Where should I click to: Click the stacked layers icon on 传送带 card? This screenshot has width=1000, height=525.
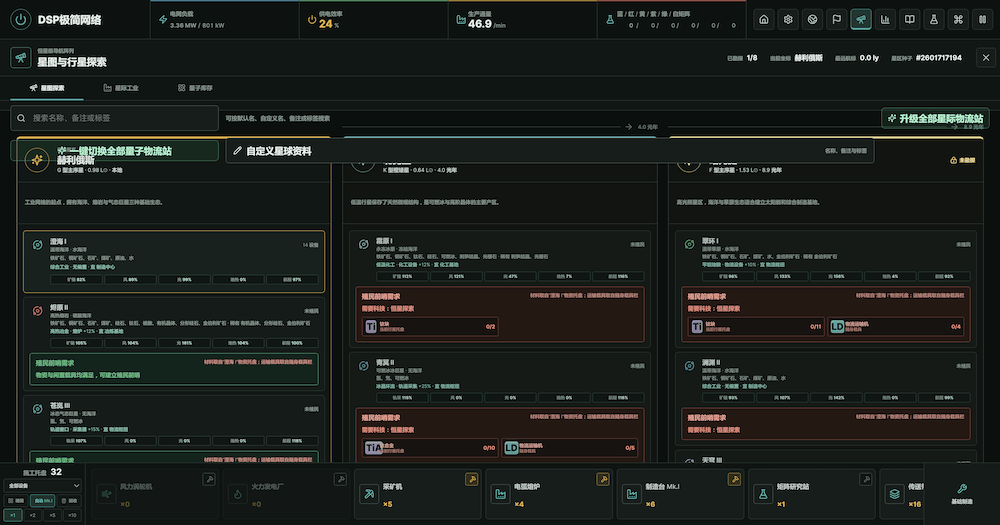pos(894,494)
